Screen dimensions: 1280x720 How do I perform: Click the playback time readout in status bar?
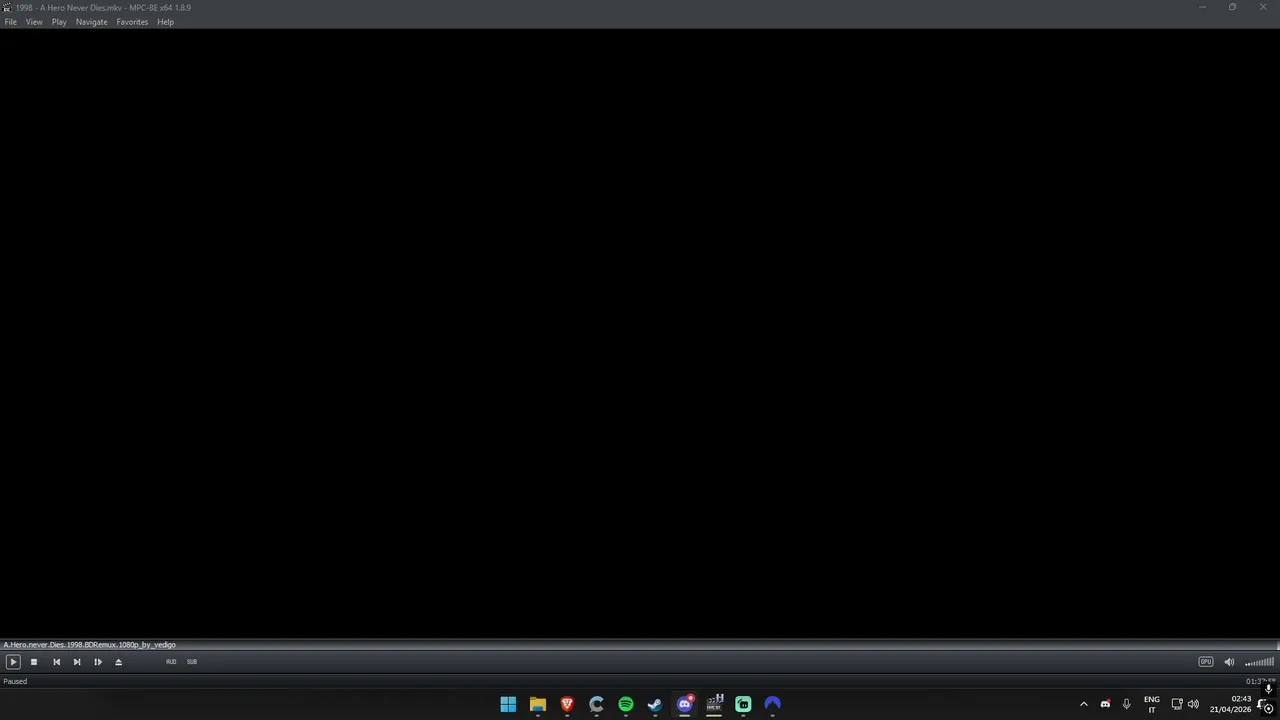pos(1260,681)
